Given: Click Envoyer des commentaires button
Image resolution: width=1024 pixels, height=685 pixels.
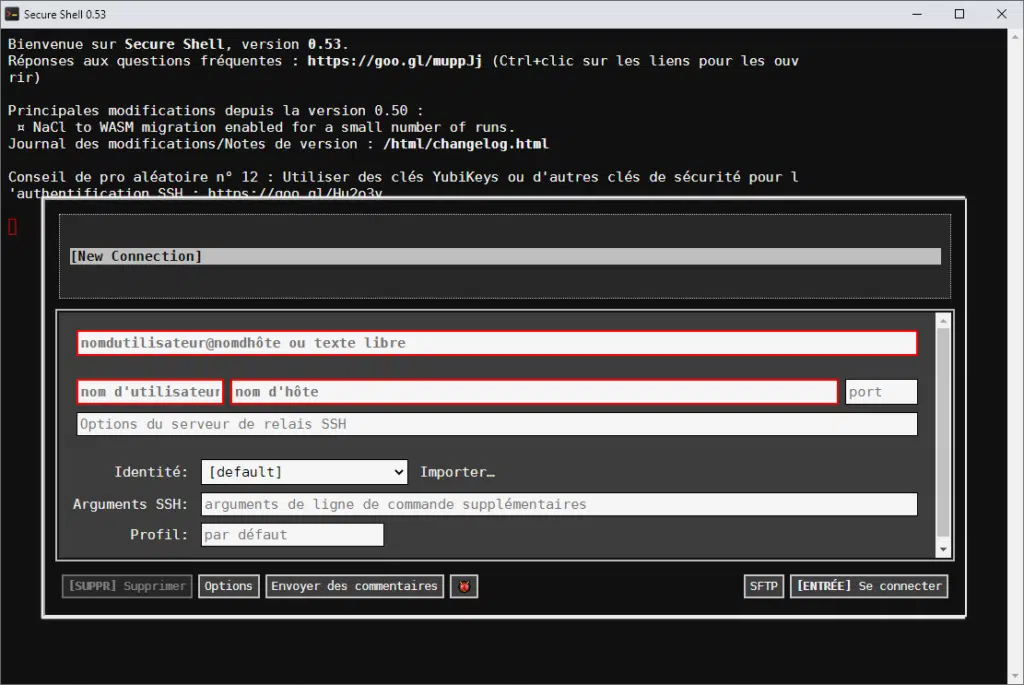Looking at the screenshot, I should click(355, 586).
